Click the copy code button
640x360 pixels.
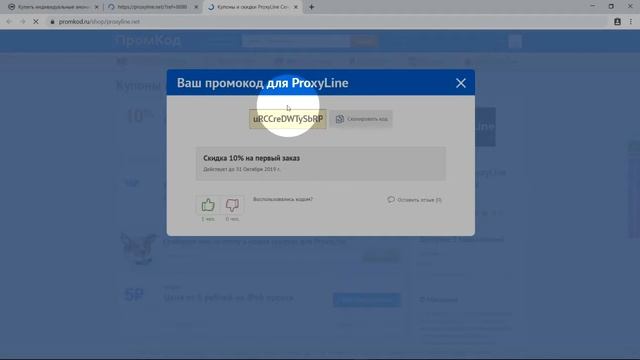coord(361,119)
